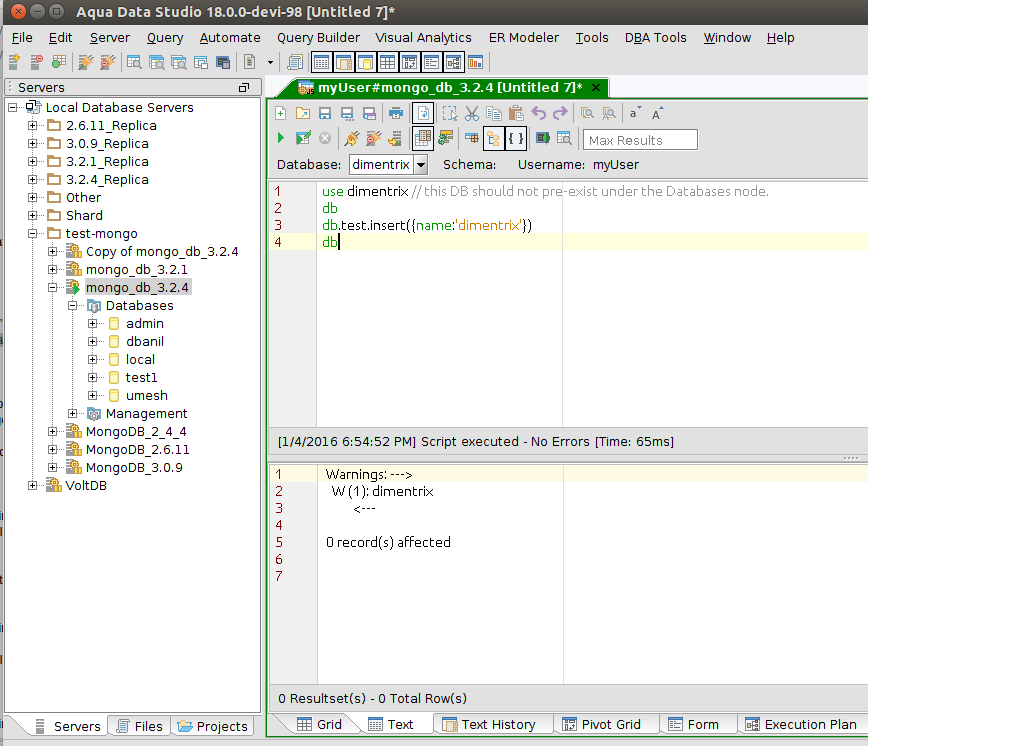Click the Find magnifier icon in editor toolbar
The image size is (1016, 746).
coord(587,113)
